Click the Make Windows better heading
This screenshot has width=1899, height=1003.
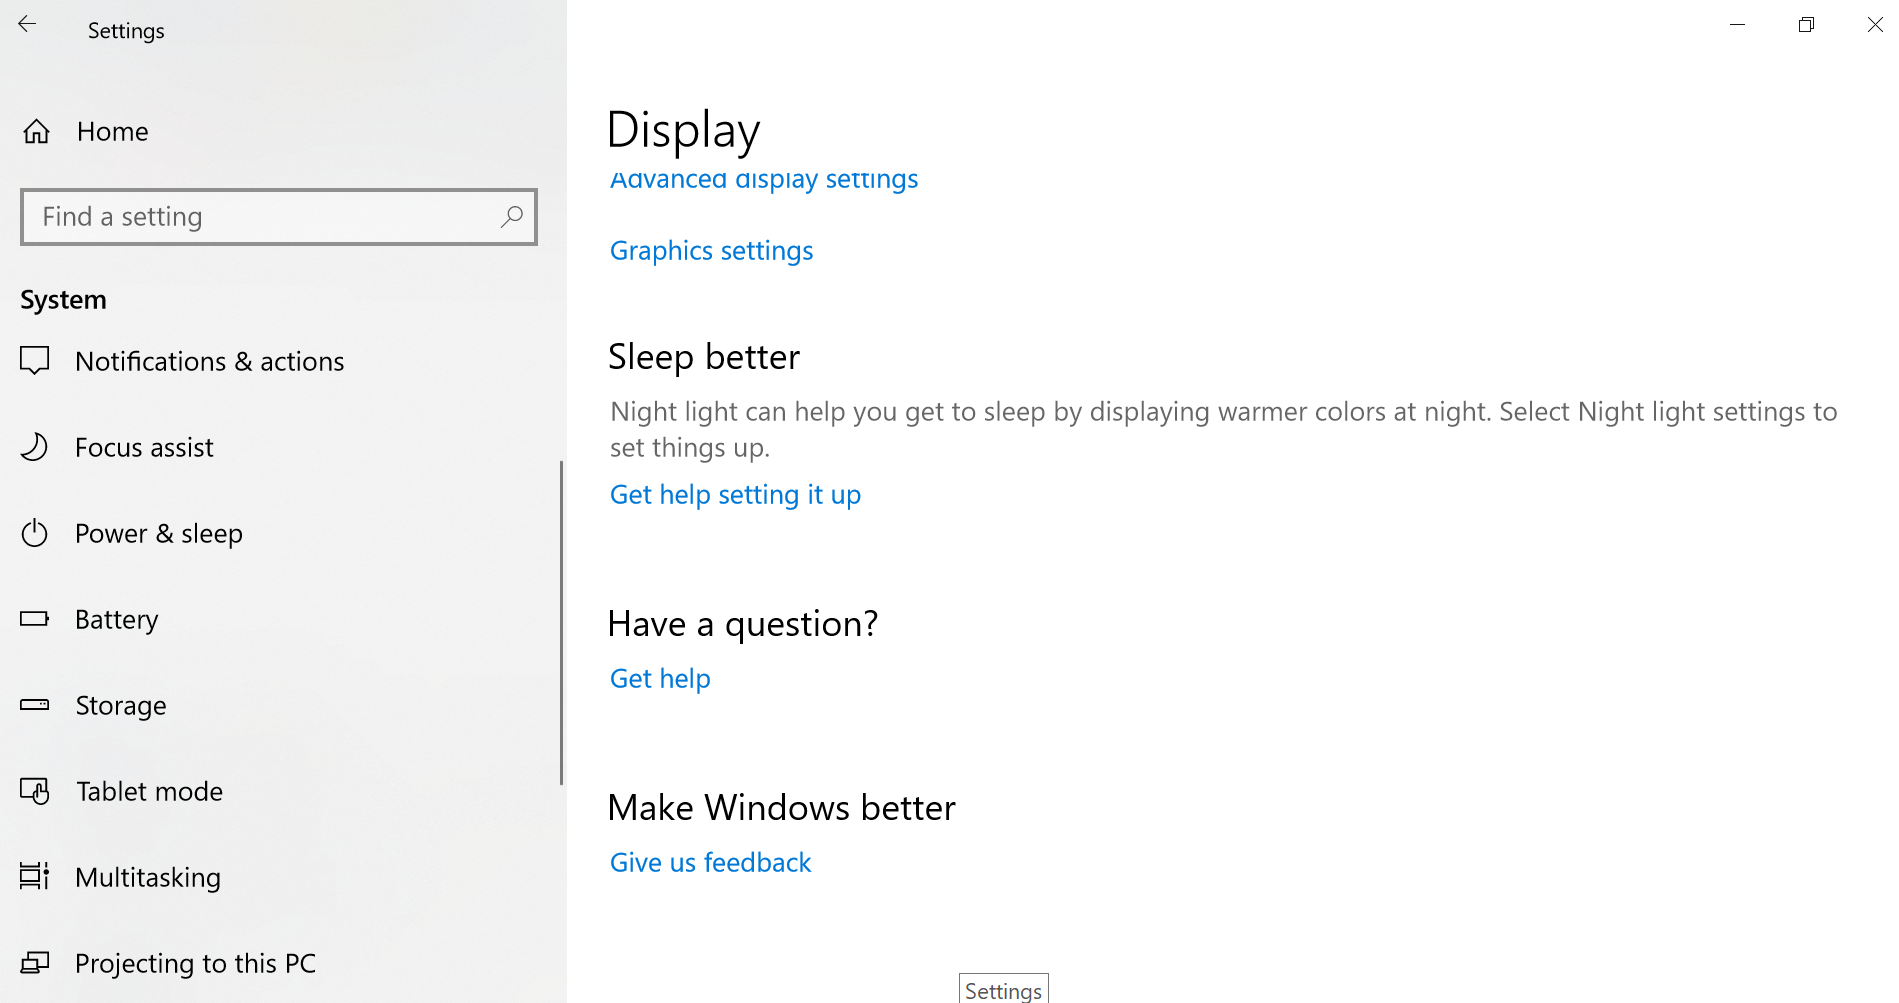782,808
